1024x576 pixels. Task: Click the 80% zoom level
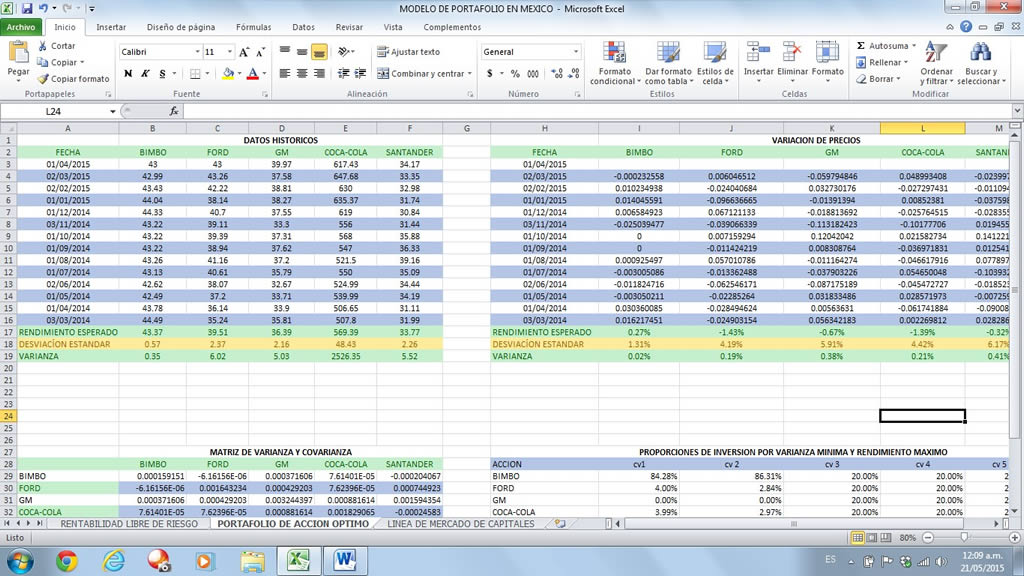907,538
